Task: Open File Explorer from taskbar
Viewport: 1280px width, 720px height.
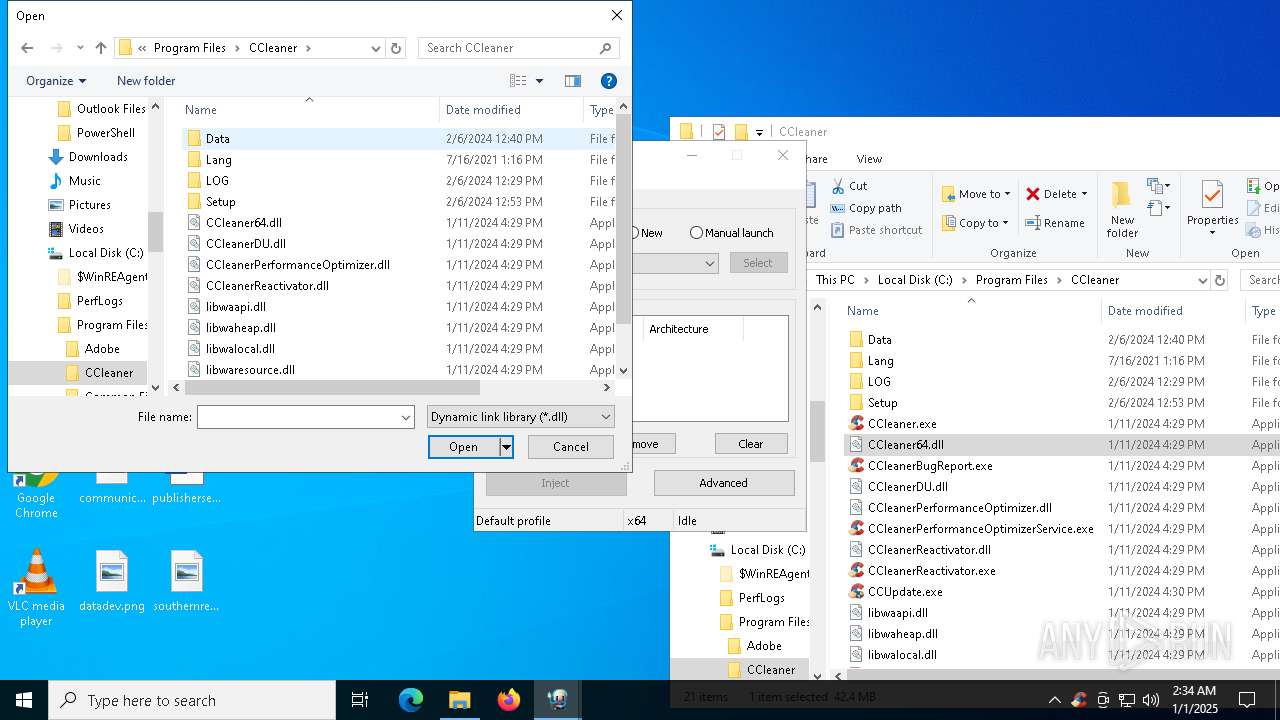Action: pyautogui.click(x=459, y=700)
